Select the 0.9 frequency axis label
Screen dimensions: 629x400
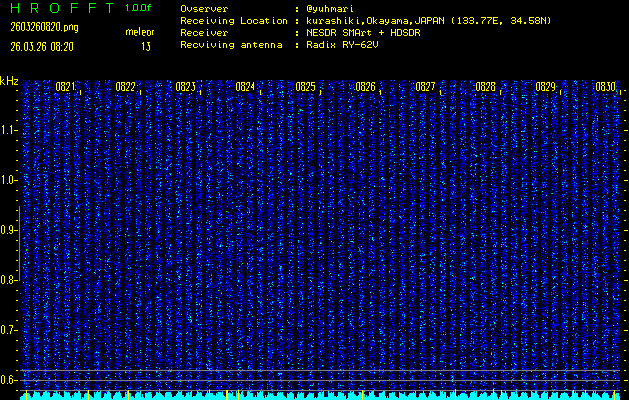tap(8, 229)
